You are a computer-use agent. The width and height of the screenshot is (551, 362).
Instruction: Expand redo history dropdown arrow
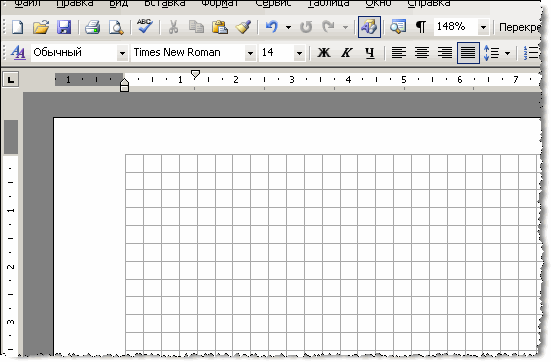(345, 27)
